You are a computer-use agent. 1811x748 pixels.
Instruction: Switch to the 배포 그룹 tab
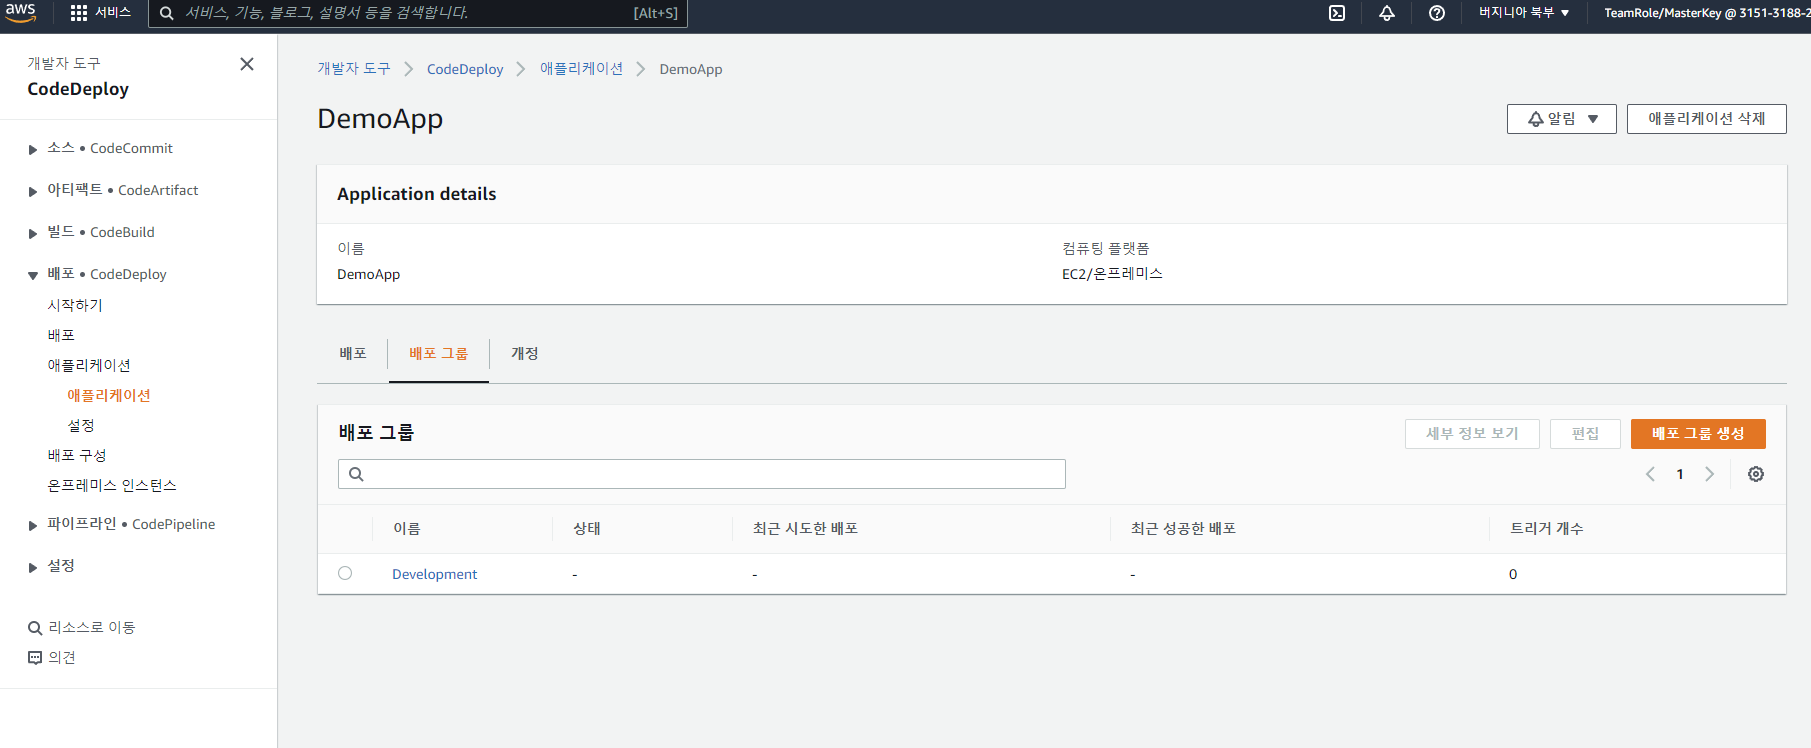[438, 353]
